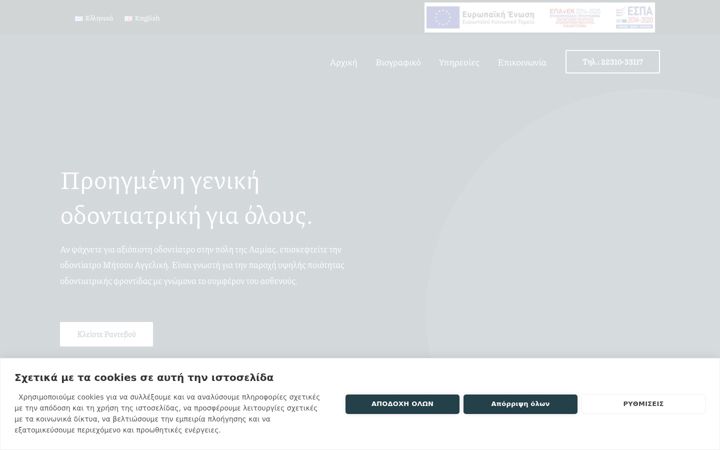
Task: Click the ΕΣΠΑ 2014-2020 logo
Action: pyautogui.click(x=635, y=17)
